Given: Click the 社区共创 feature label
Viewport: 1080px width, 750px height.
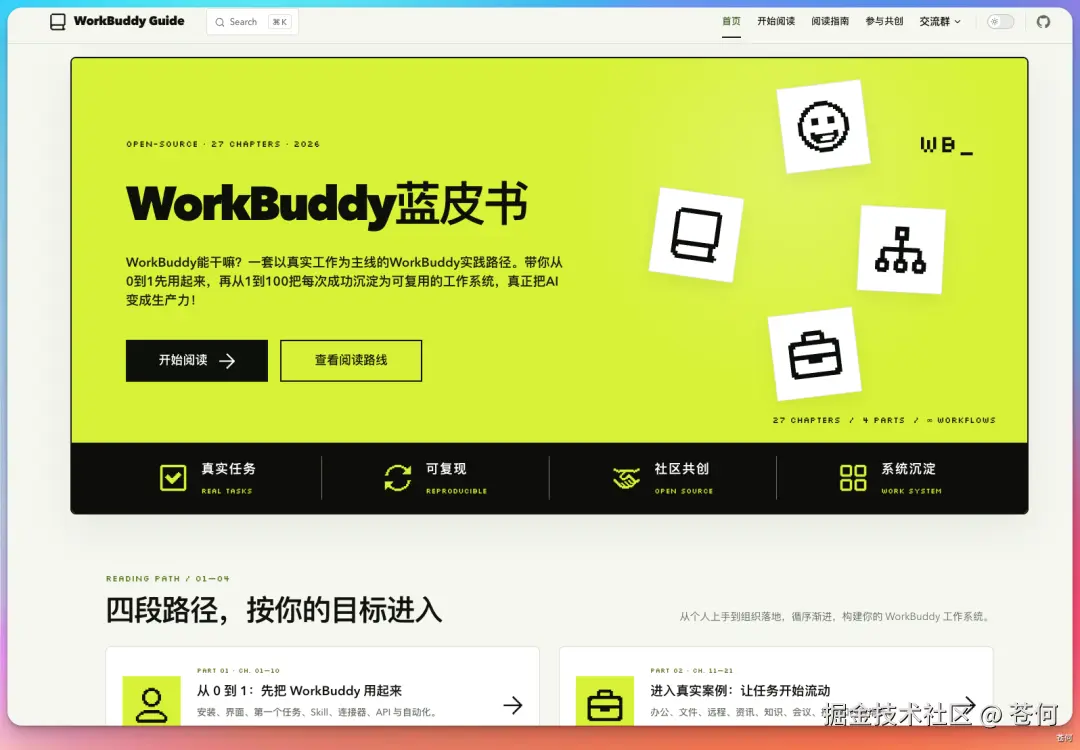Looking at the screenshot, I should click(682, 469).
